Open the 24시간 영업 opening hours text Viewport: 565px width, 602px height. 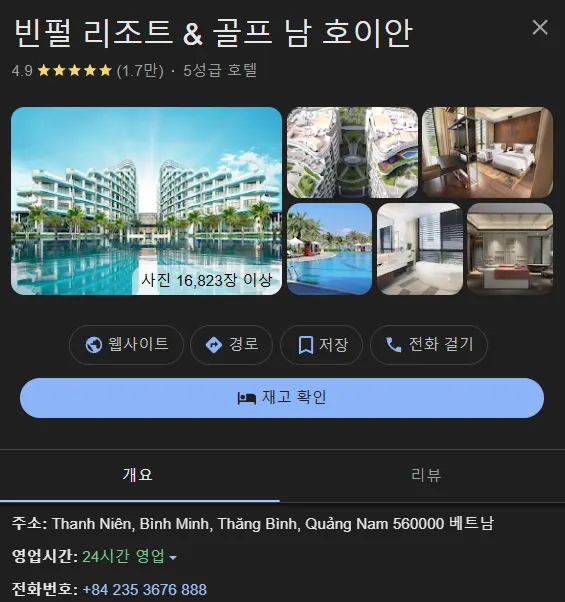124,556
